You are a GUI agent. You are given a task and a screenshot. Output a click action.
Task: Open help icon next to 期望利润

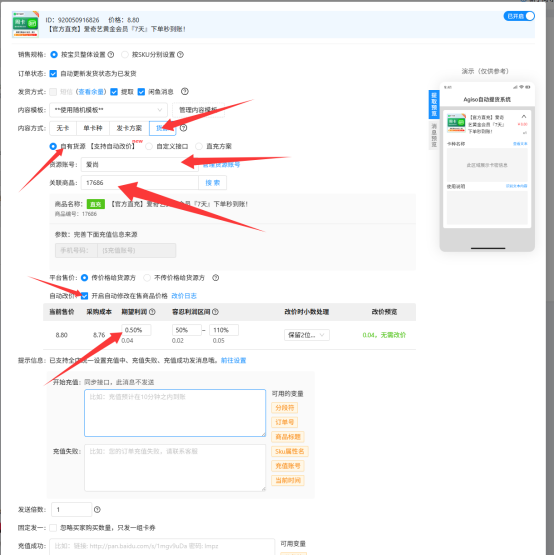click(152, 312)
